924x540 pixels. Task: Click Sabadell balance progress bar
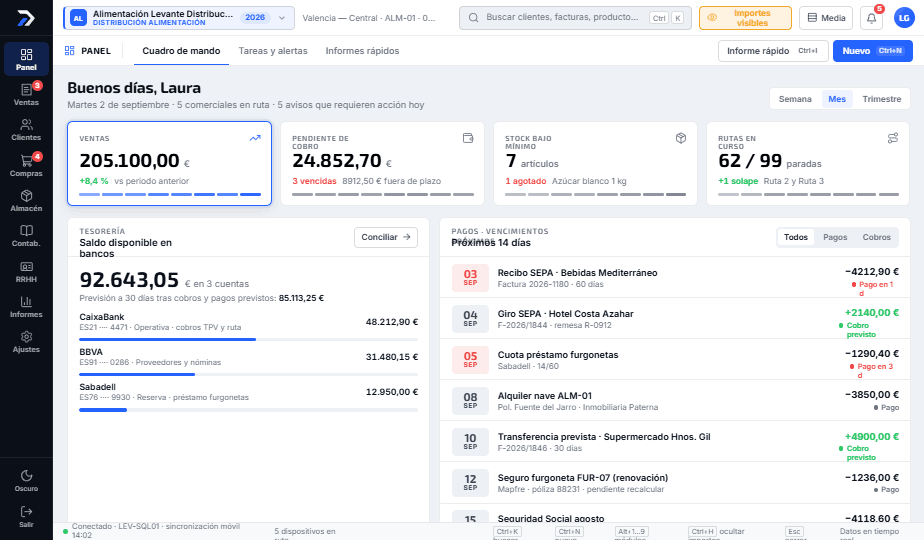click(x=249, y=410)
